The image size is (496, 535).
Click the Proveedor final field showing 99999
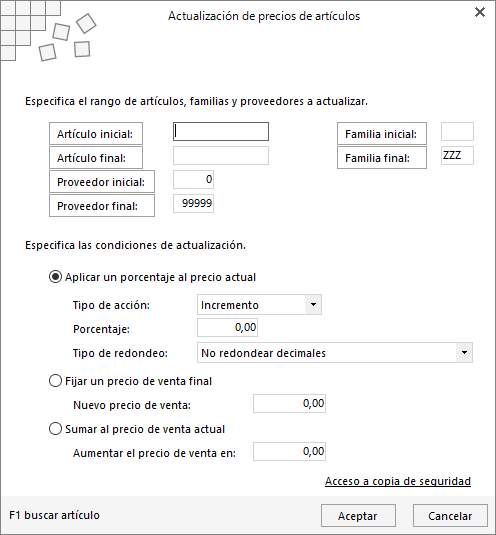(x=193, y=203)
